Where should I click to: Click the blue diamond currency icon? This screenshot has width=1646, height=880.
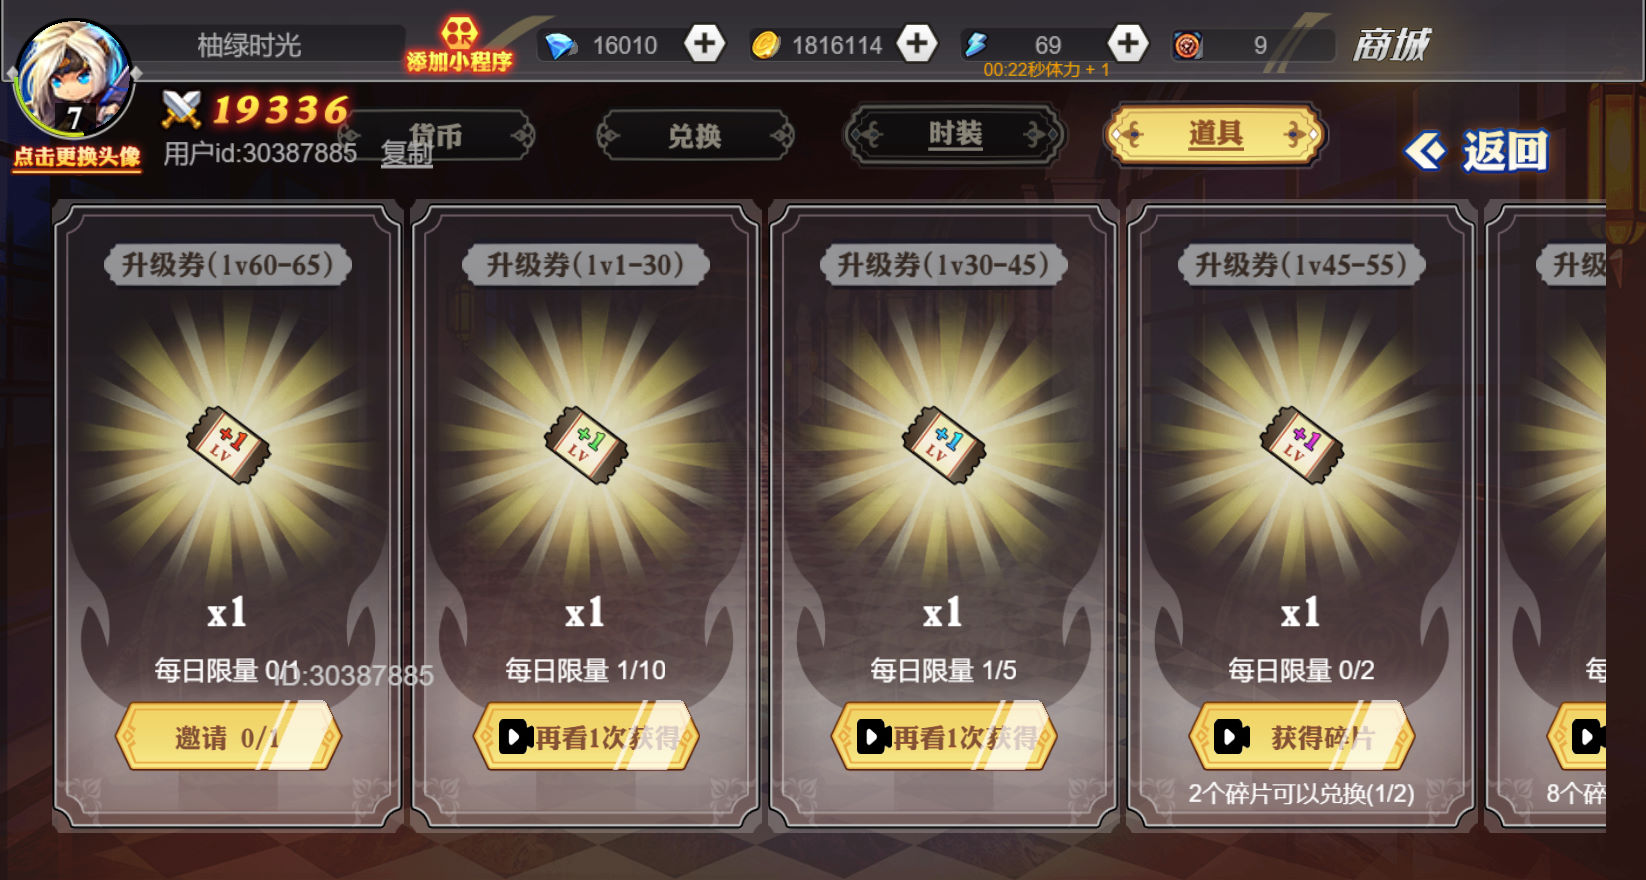561,45
